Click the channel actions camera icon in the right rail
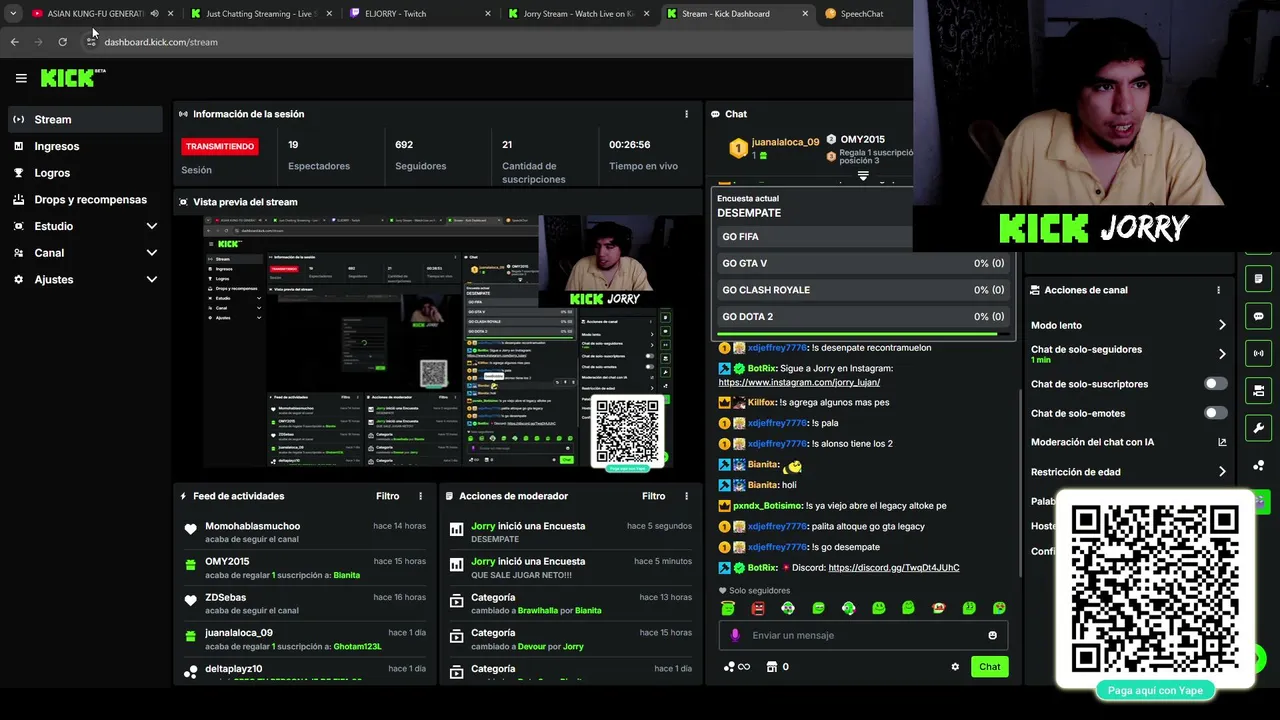1280x720 pixels. [1258, 390]
